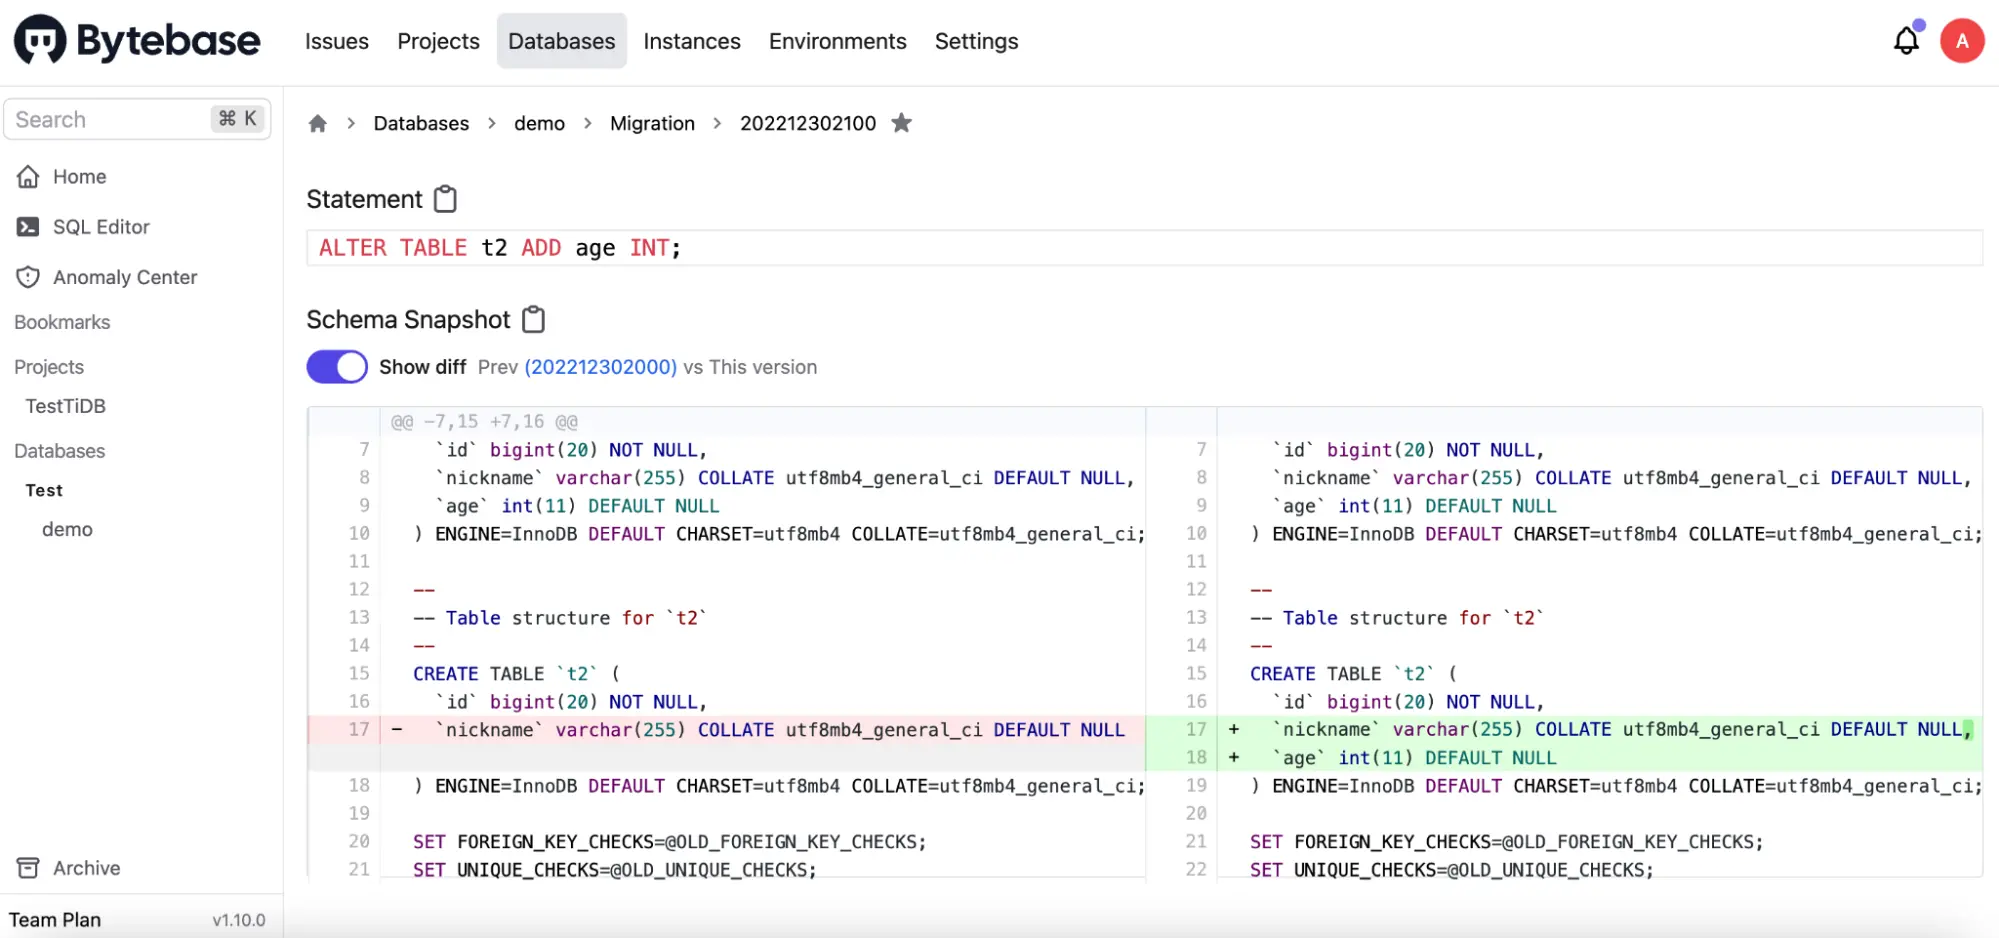Click the Bytebase logo
This screenshot has width=1999, height=939.
pyautogui.click(x=137, y=40)
